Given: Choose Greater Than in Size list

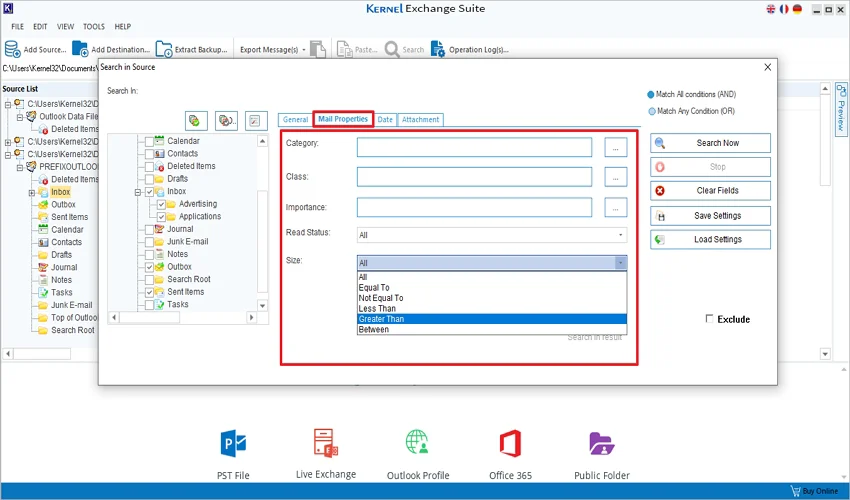Looking at the screenshot, I should coord(492,319).
